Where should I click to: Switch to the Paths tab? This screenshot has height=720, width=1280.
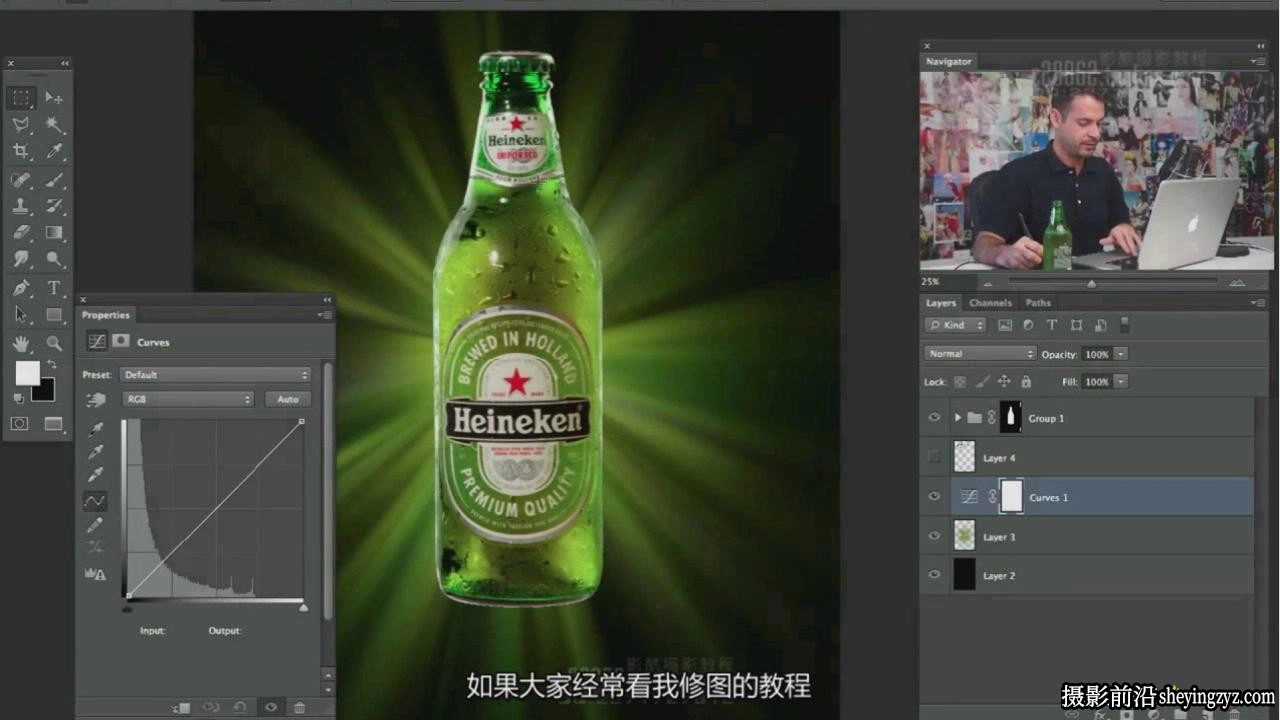tap(1038, 303)
